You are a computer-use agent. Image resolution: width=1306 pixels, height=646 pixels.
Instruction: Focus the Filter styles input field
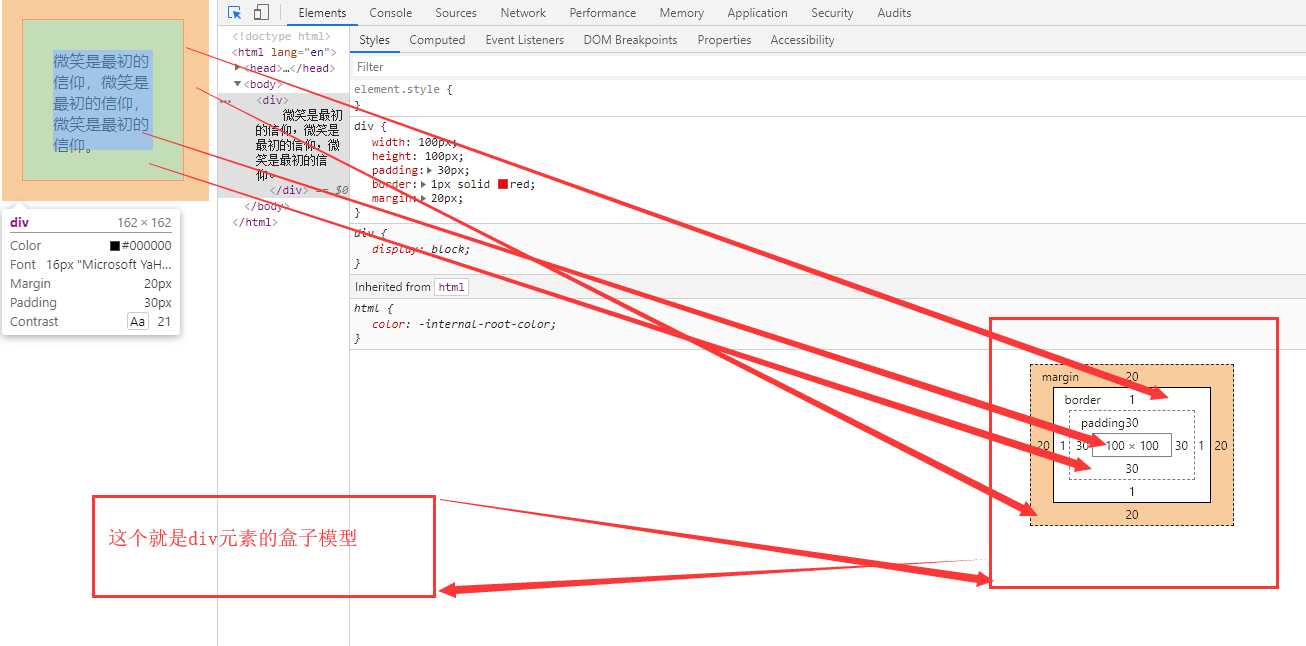(x=827, y=67)
